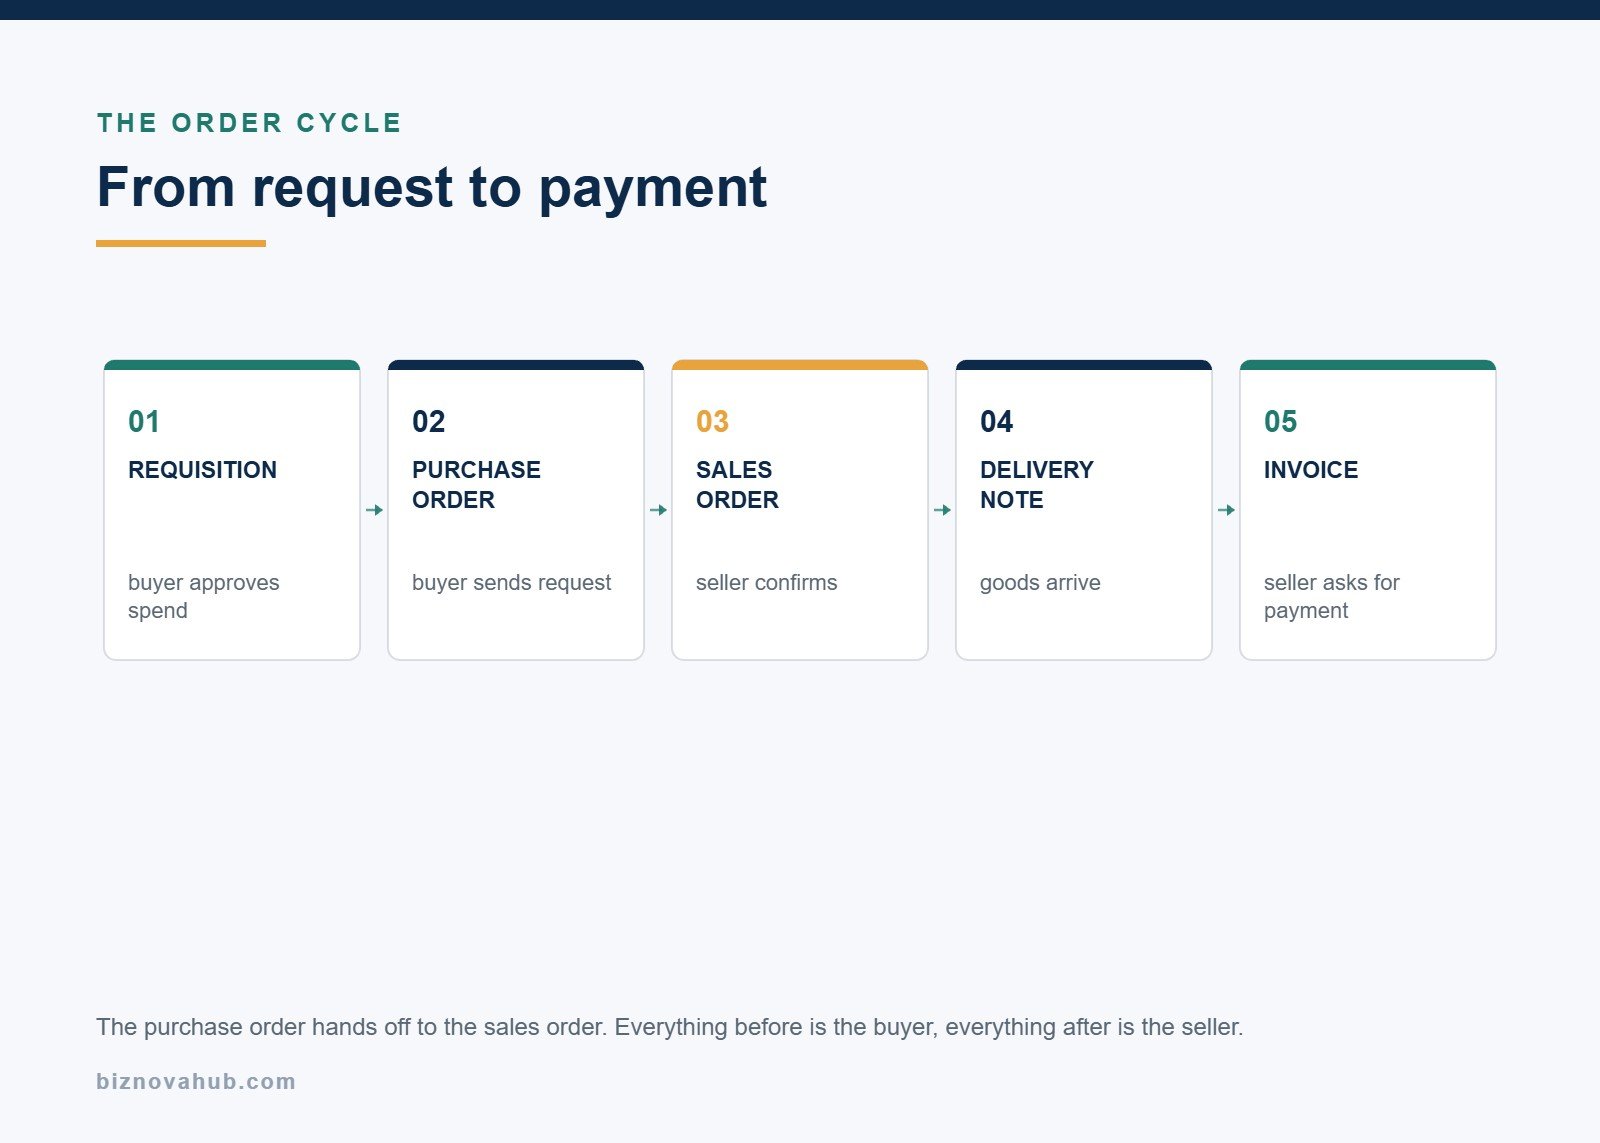Click the 'THE ORDER CYCLE' eyebrow heading

coord(249,123)
